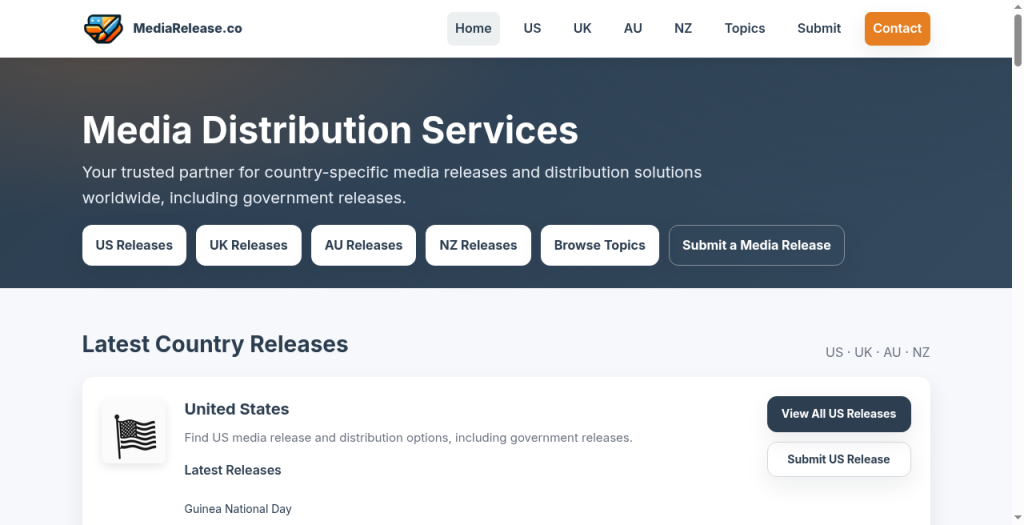Click the MediaRelease.co site name text
Image resolution: width=1024 pixels, height=525 pixels.
coord(187,29)
